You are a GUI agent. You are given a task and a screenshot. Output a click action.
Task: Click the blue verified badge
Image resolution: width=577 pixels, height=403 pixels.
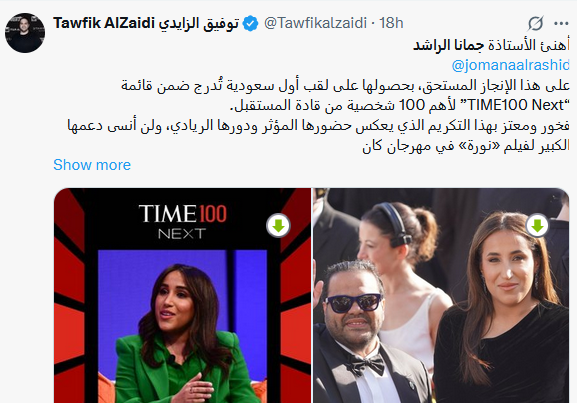[250, 24]
